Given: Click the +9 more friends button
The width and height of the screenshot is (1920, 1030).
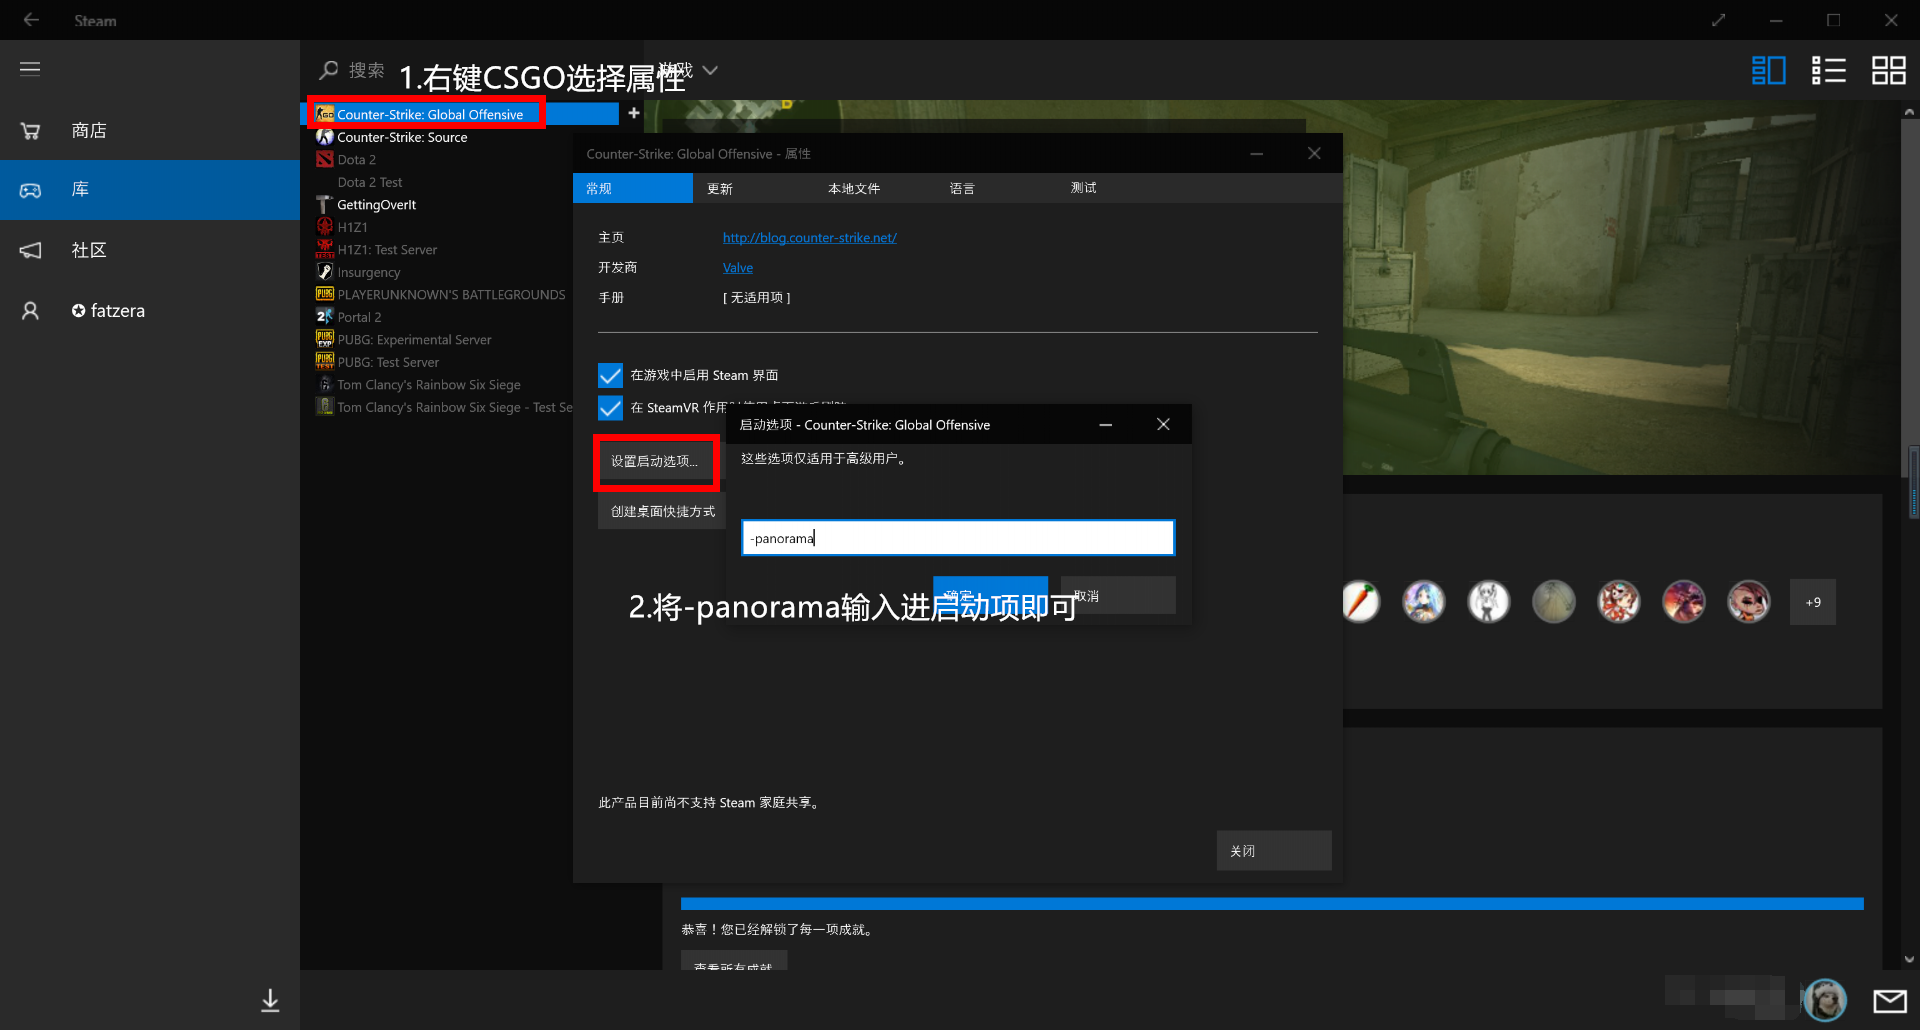Looking at the screenshot, I should point(1813,602).
